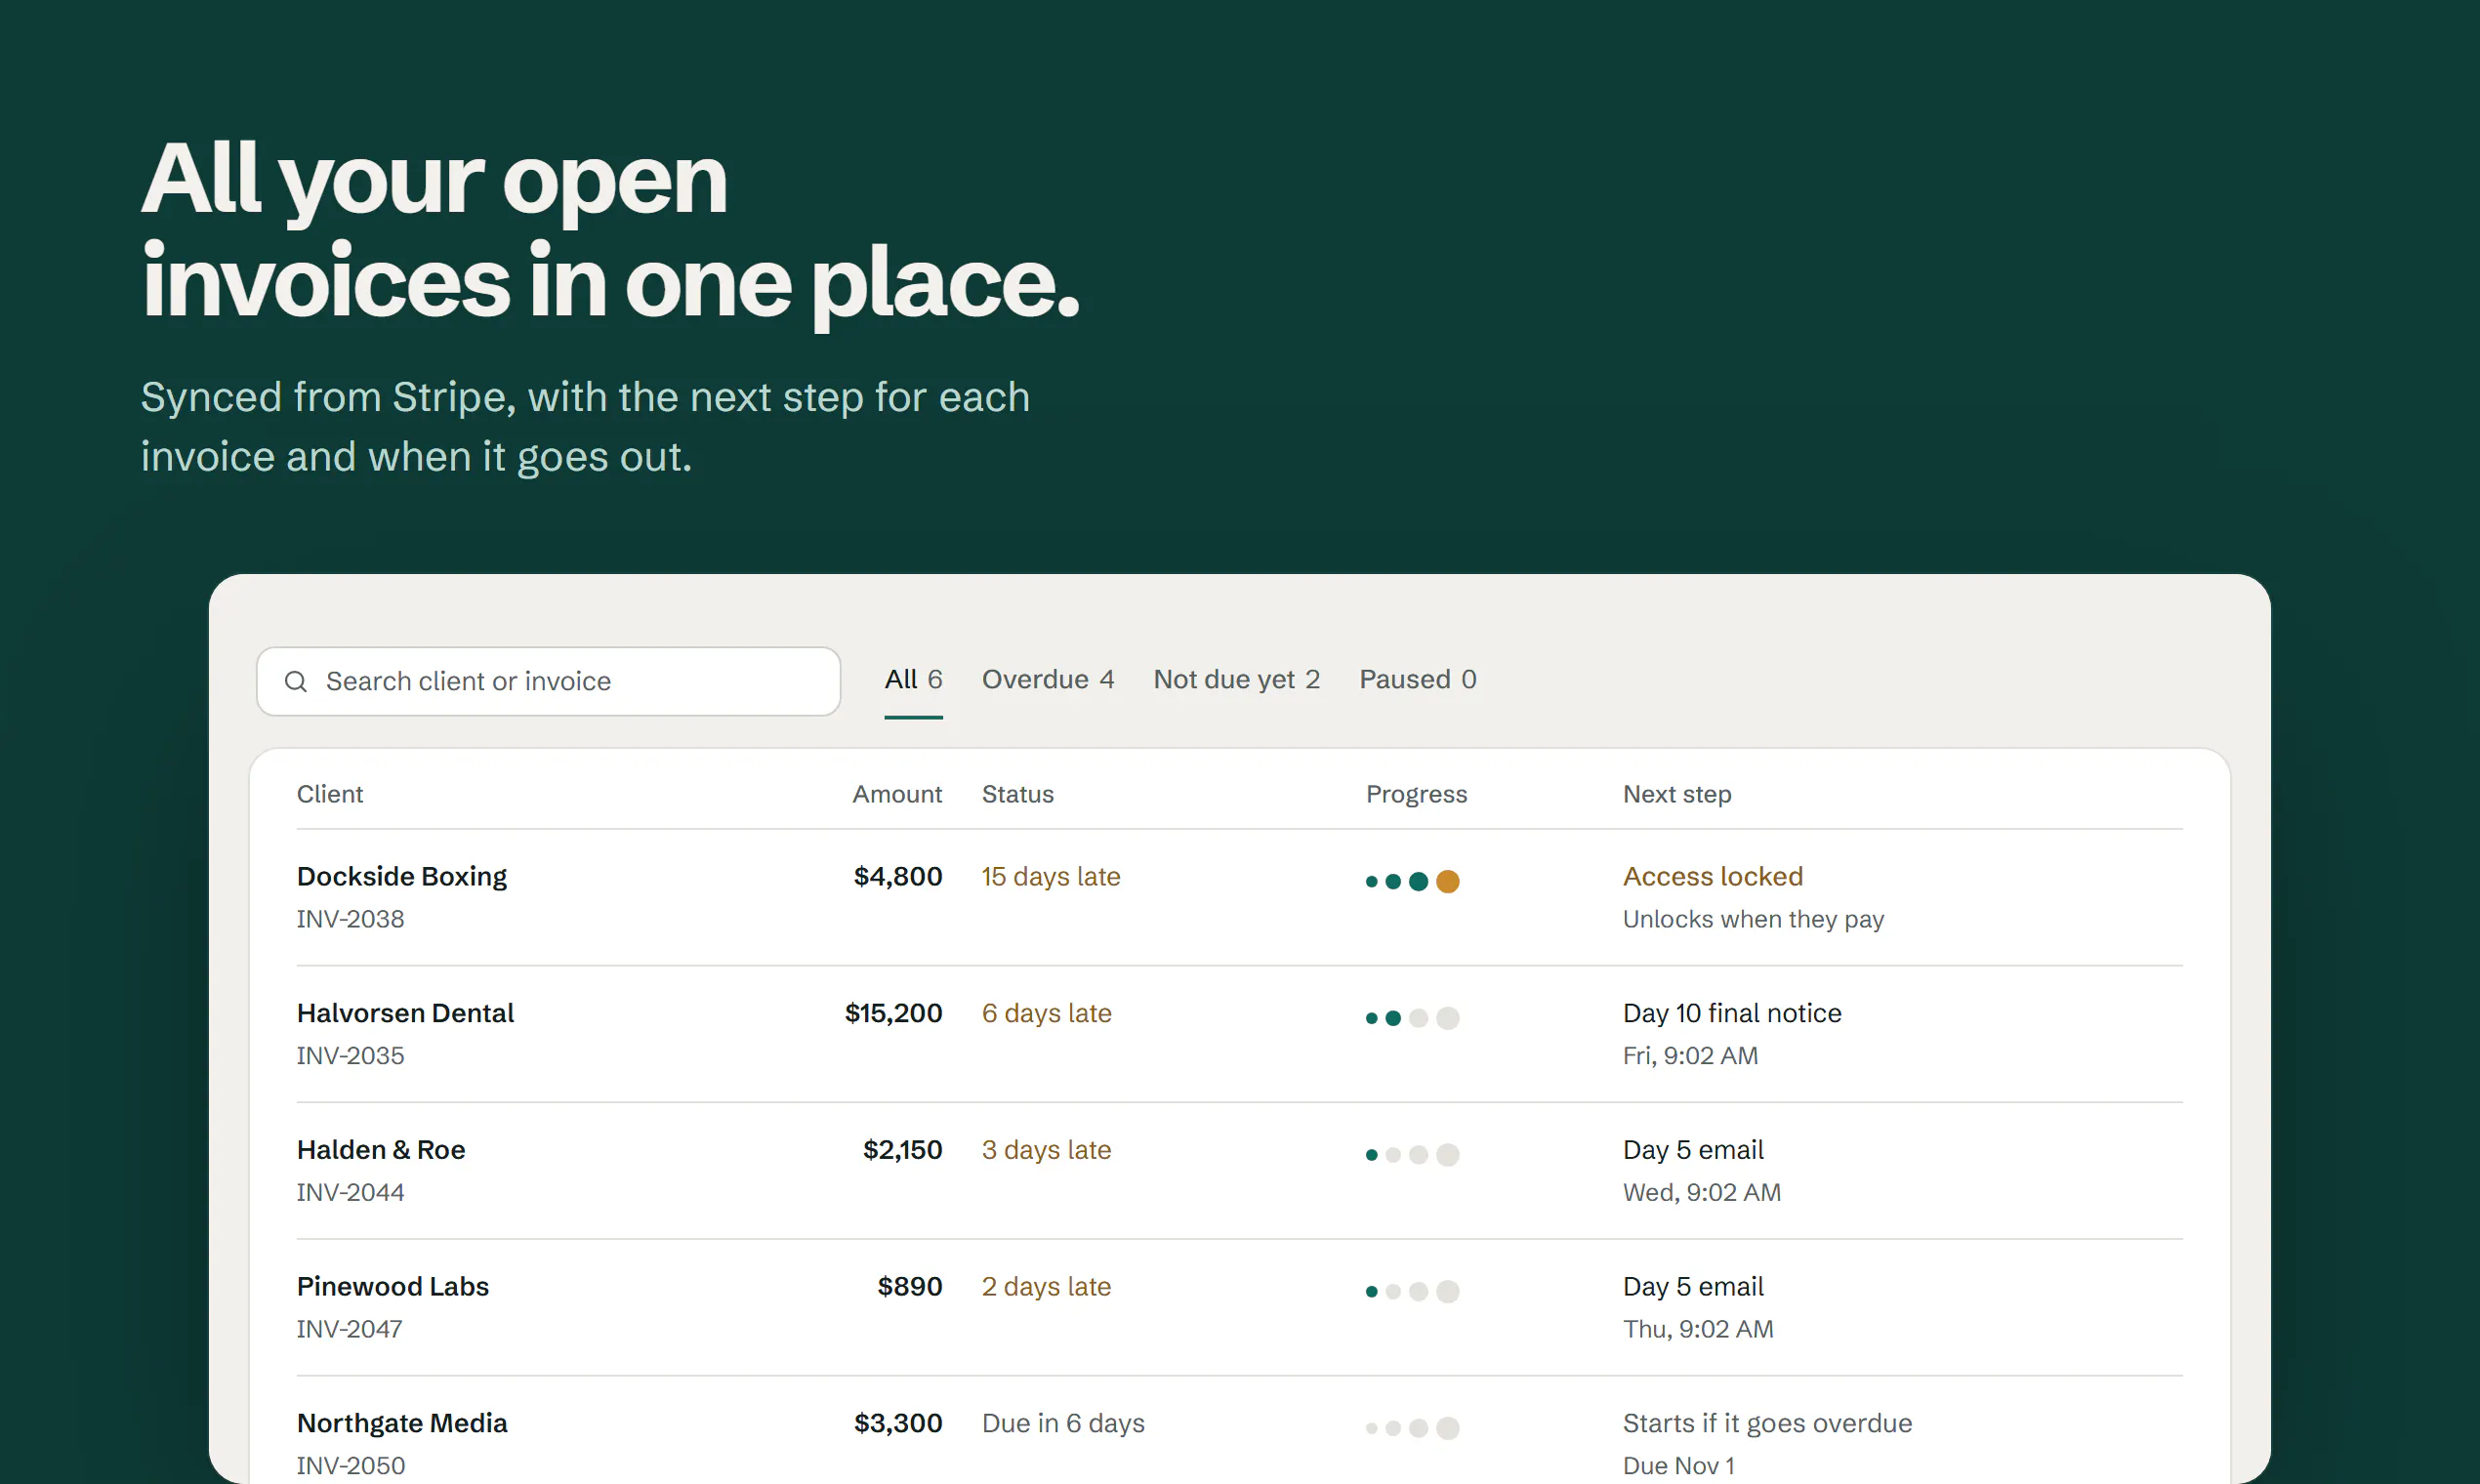This screenshot has width=2480, height=1484.
Task: Open the Not due yet 2 tab
Action: (x=1237, y=680)
